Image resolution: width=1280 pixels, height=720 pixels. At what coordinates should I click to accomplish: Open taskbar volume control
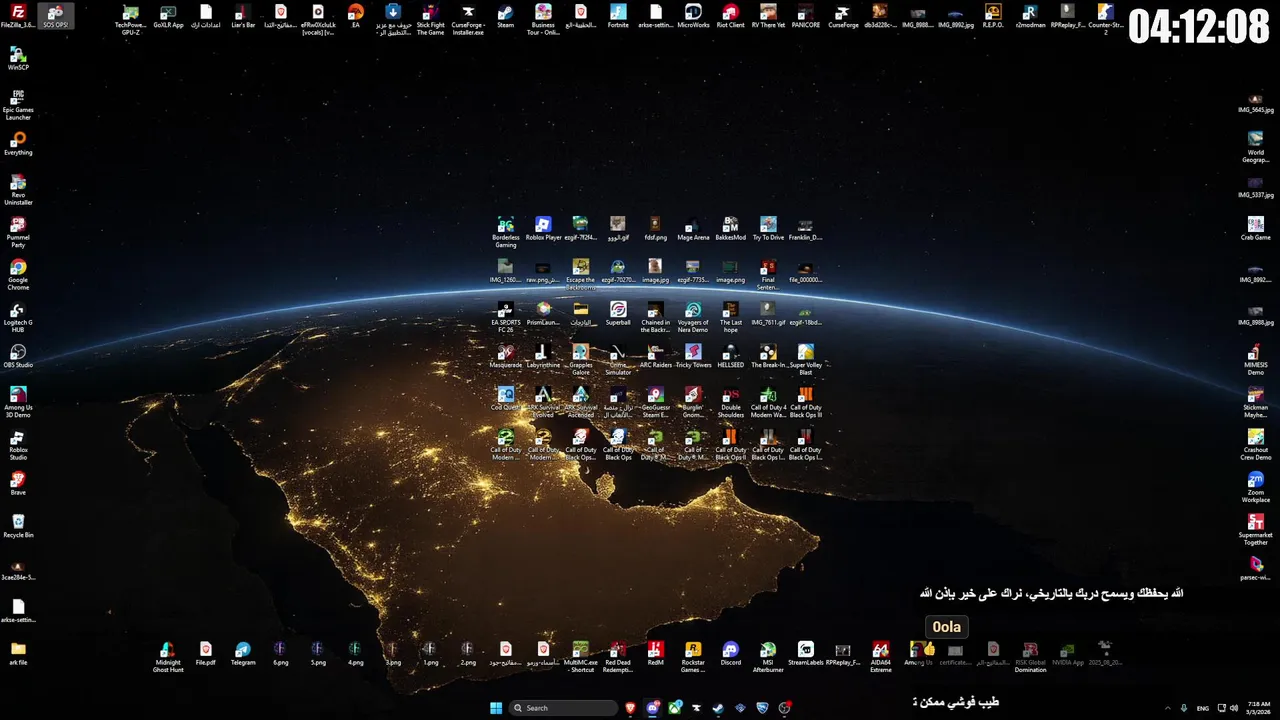(x=1233, y=708)
